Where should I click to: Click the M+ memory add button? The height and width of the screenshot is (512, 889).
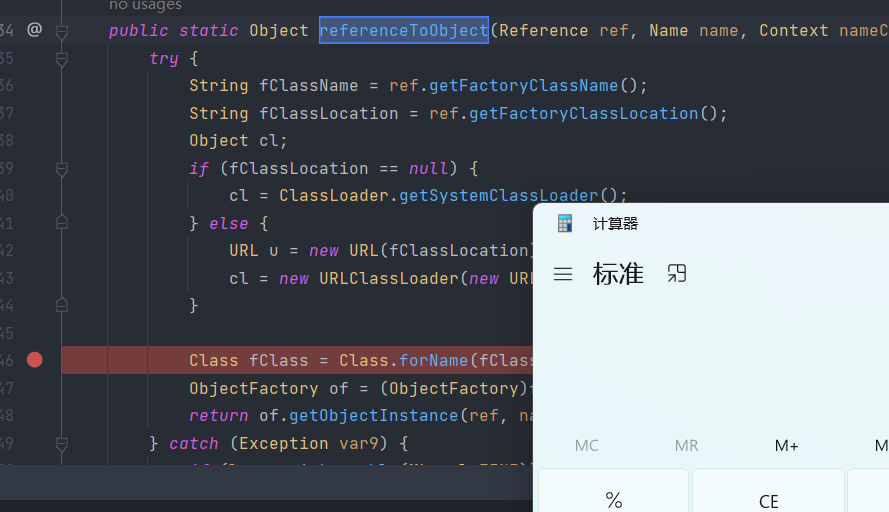786,446
